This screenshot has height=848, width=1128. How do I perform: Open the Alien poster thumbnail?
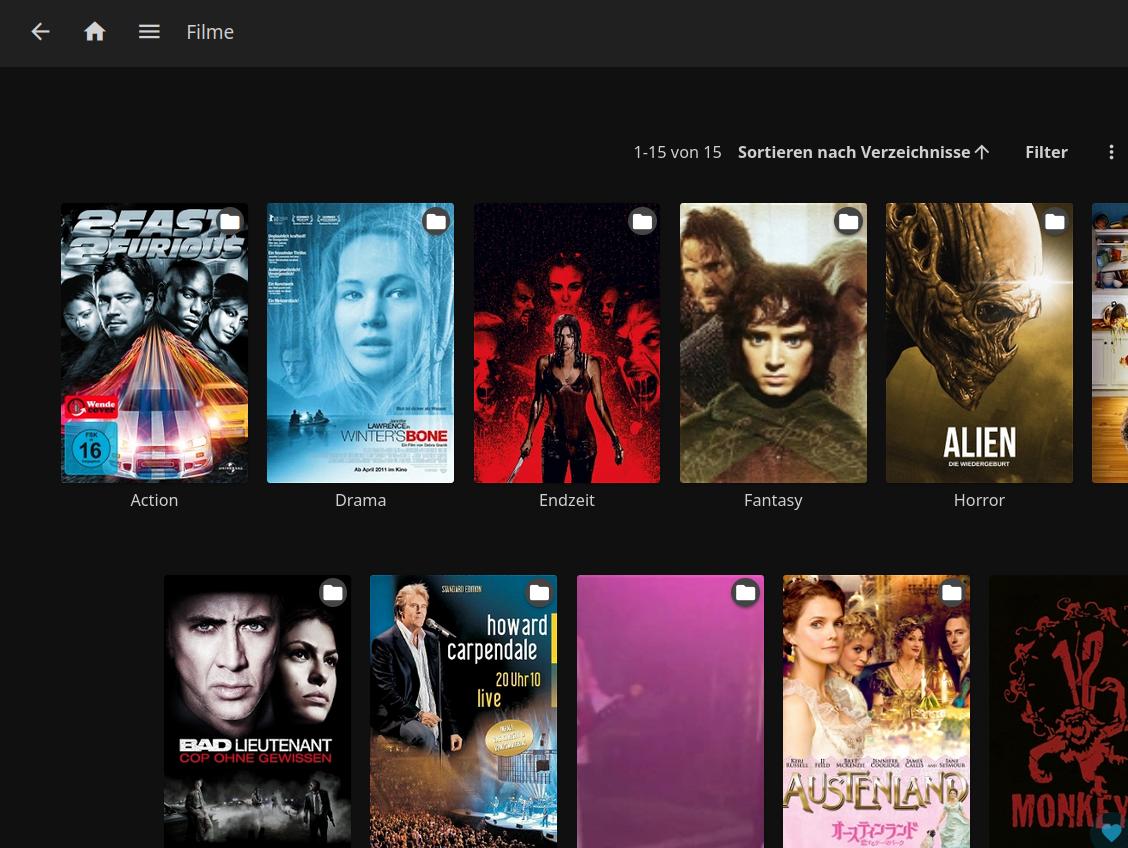979,343
